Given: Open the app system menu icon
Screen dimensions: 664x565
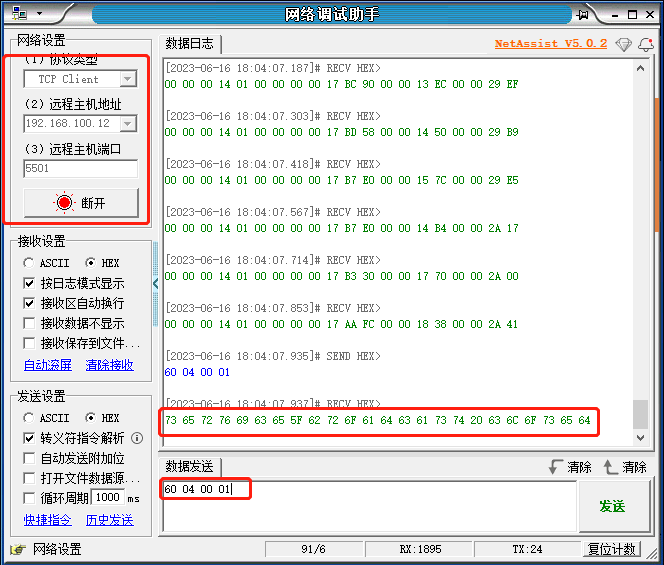Looking at the screenshot, I should [x=19, y=14].
